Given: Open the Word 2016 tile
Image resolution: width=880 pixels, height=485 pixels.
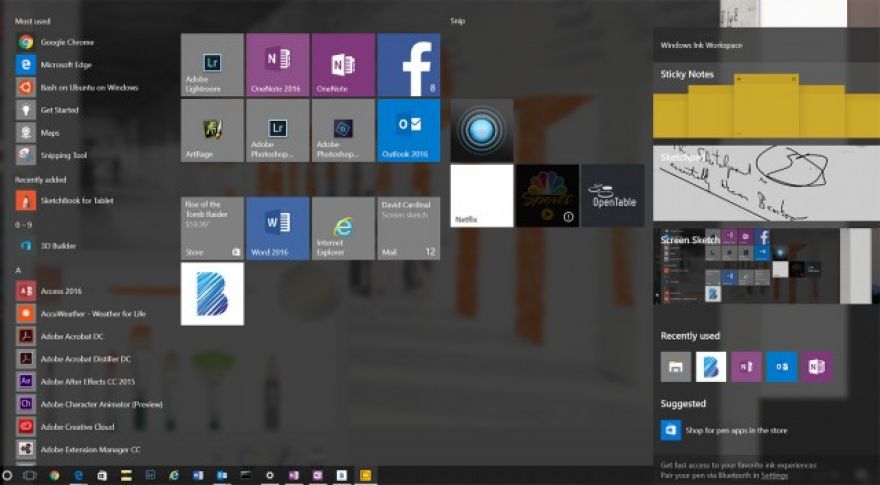Looking at the screenshot, I should coord(278,228).
